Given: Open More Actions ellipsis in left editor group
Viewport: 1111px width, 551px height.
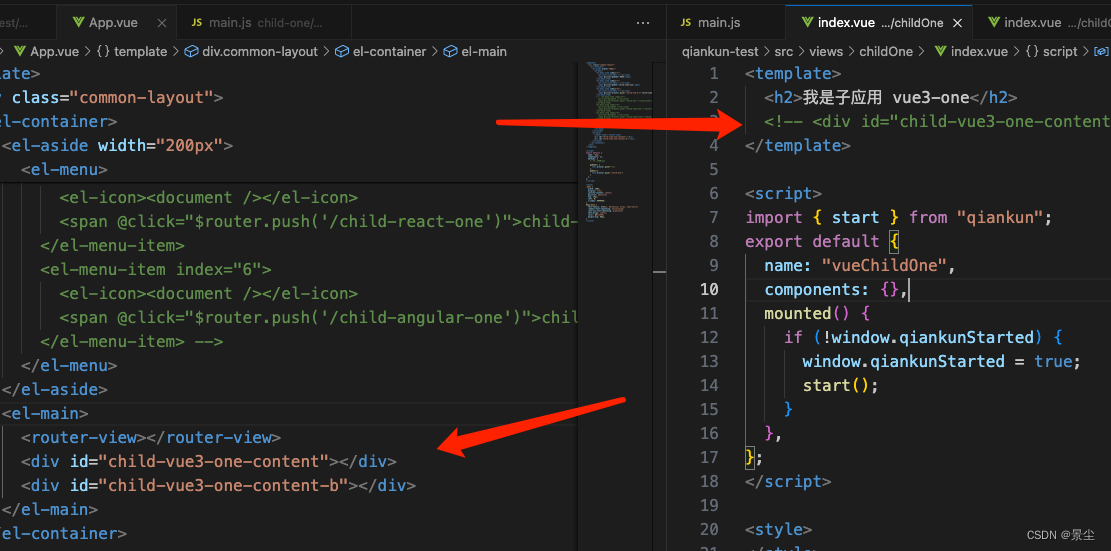Looking at the screenshot, I should pyautogui.click(x=643, y=23).
